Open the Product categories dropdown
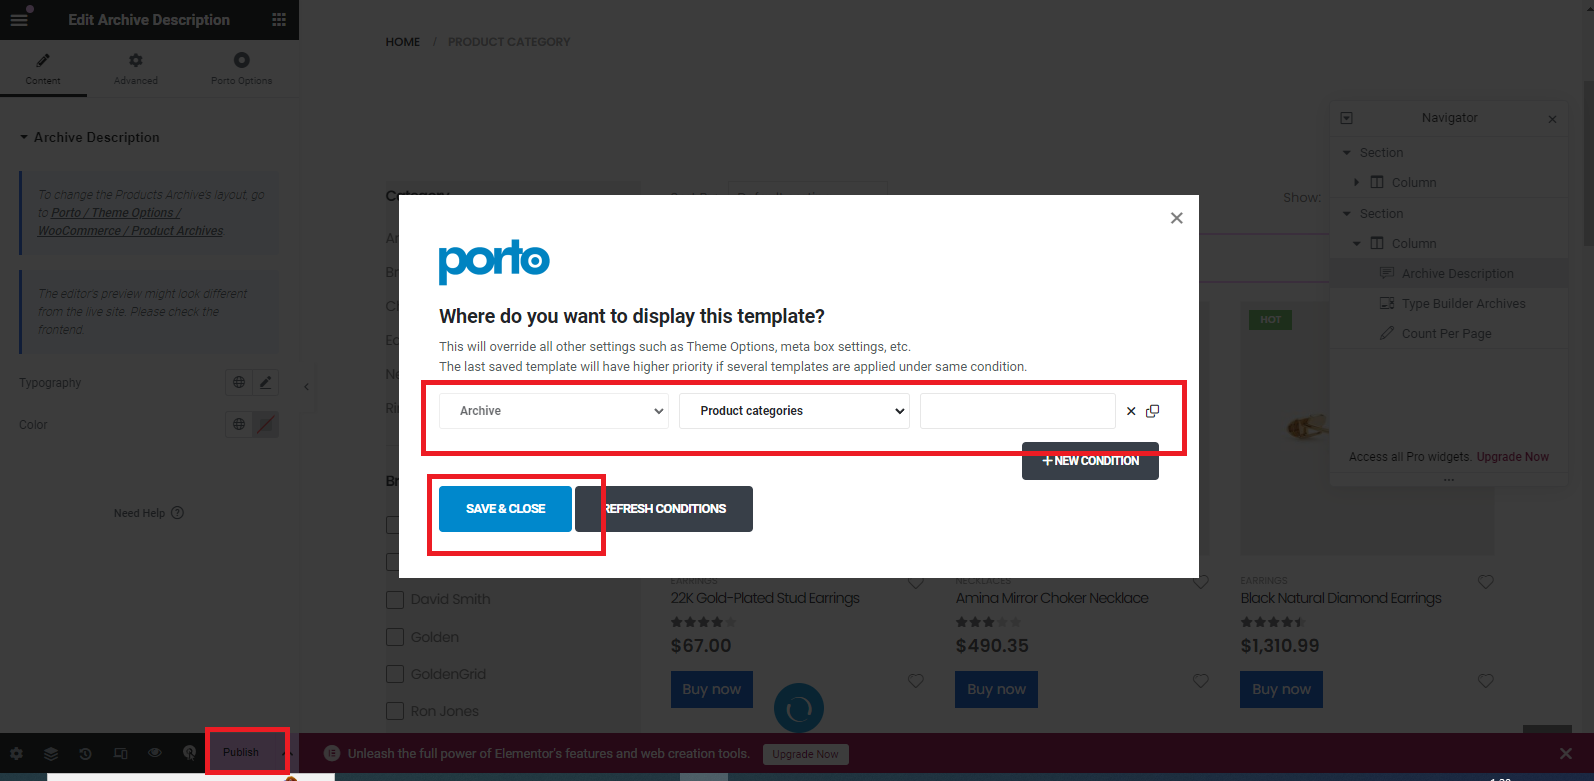Screen dimensions: 1594x781 (x=794, y=411)
